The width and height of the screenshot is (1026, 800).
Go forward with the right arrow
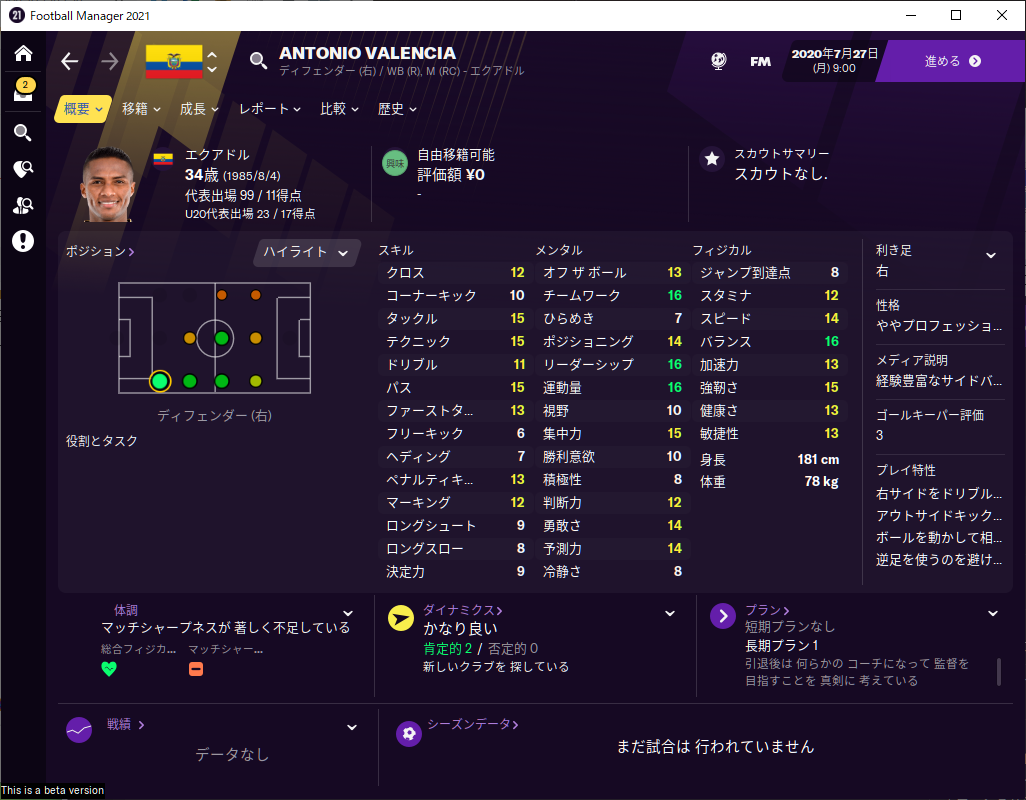pyautogui.click(x=110, y=61)
